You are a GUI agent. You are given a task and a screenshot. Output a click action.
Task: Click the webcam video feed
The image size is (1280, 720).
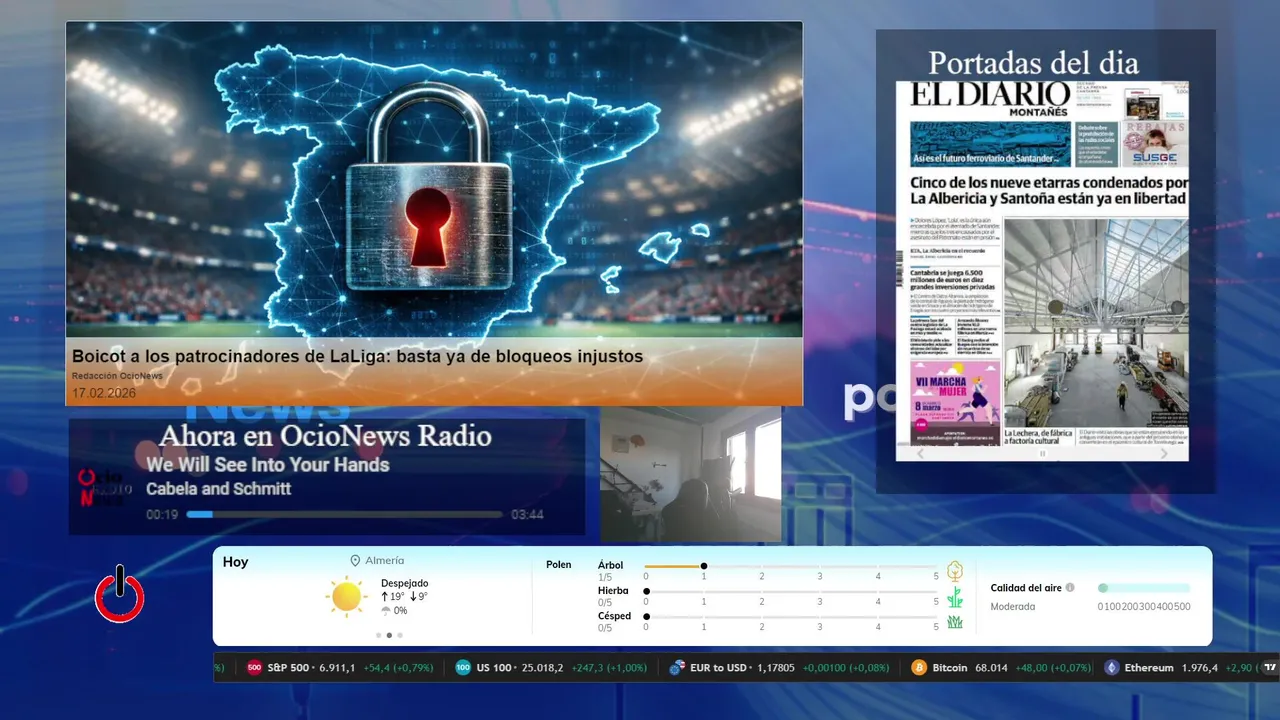point(690,474)
